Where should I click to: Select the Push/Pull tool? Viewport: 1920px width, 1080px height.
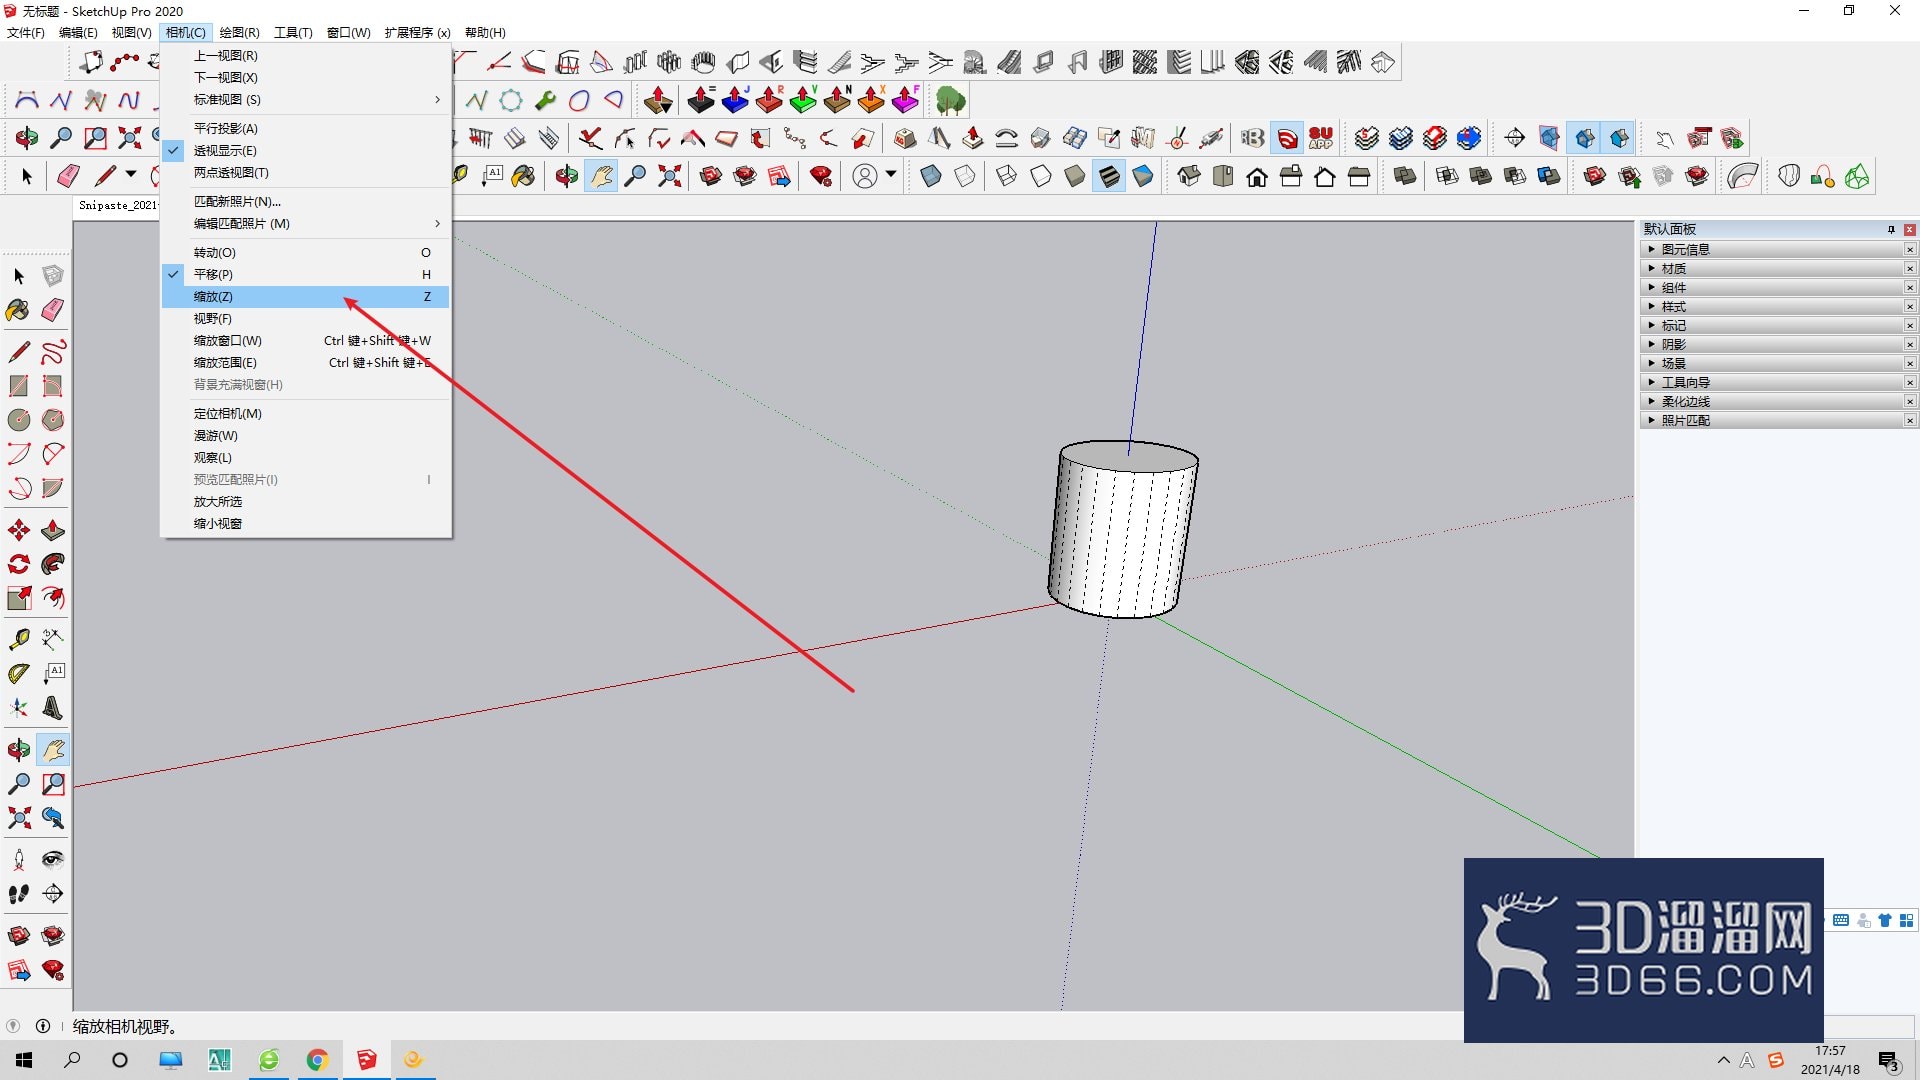pyautogui.click(x=53, y=530)
